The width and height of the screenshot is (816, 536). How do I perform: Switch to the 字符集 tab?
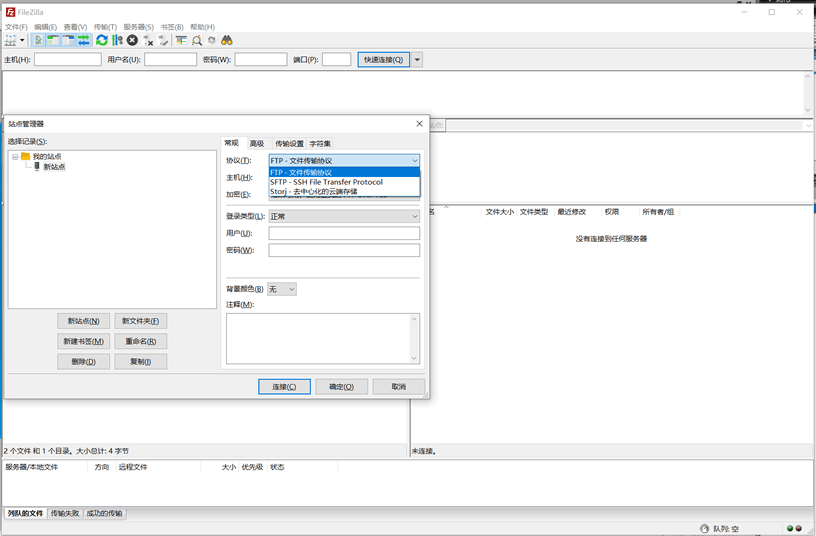[320, 144]
